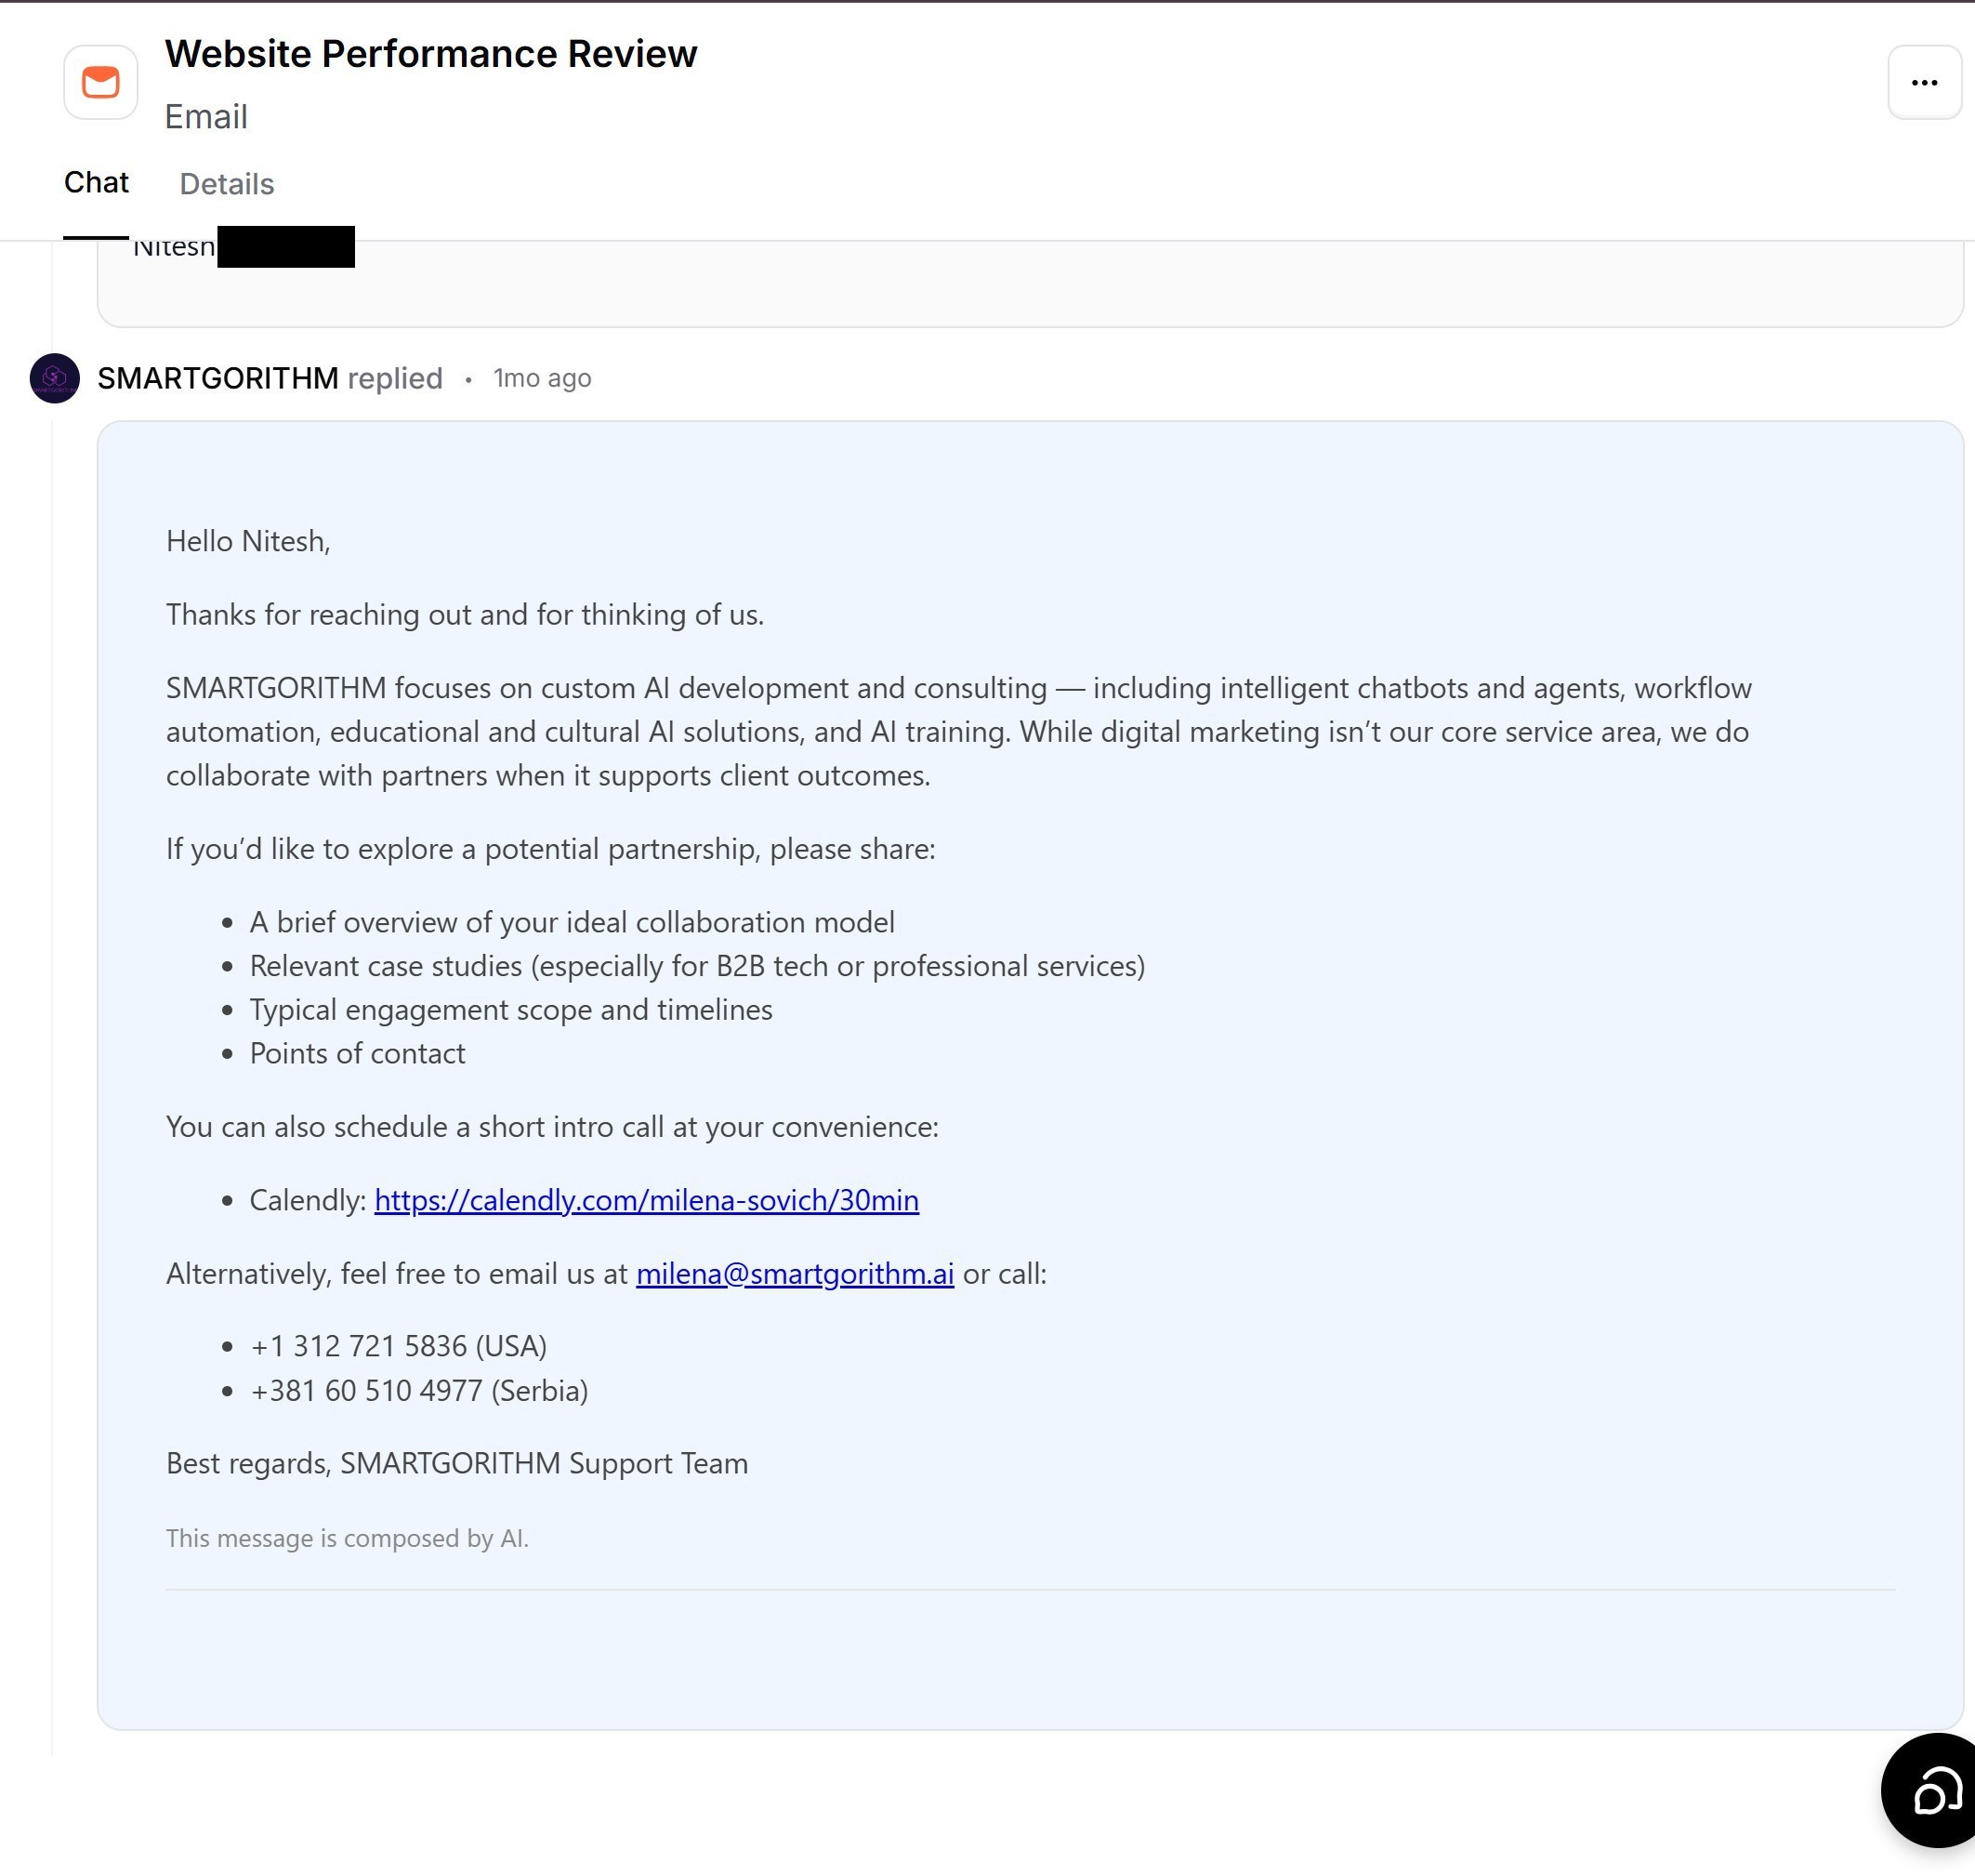Click the Email subtitle under the title
The width and height of the screenshot is (1975, 1876).
(206, 117)
